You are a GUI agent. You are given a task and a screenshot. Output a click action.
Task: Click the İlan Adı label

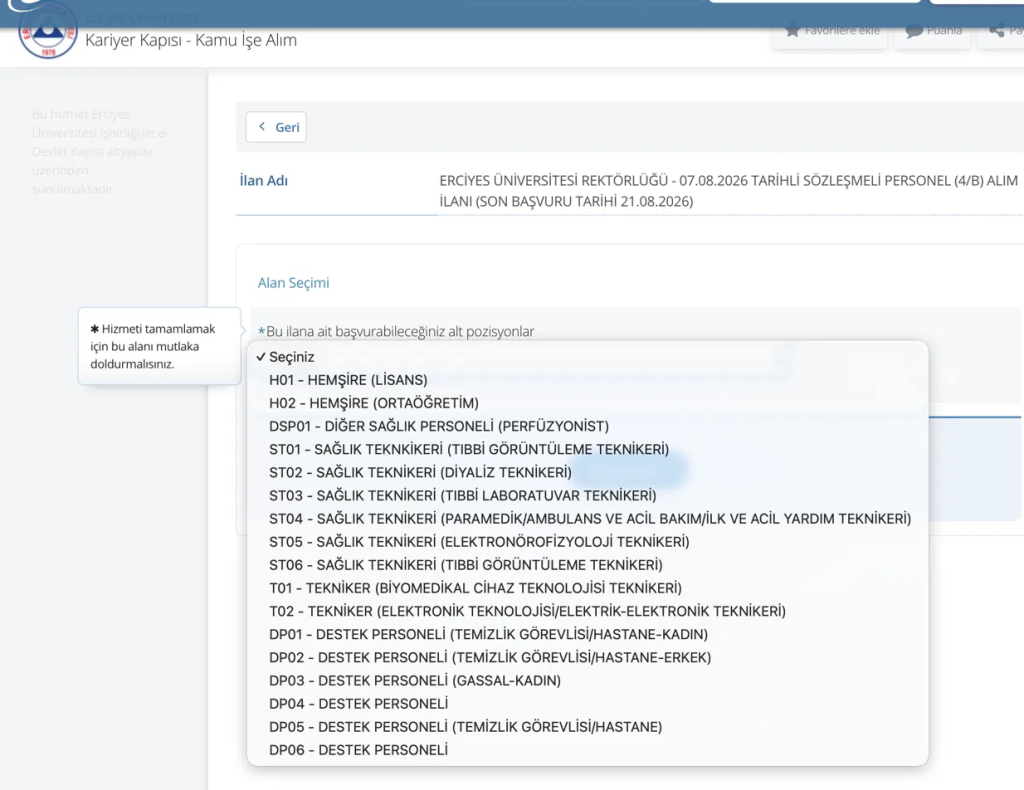click(x=264, y=181)
